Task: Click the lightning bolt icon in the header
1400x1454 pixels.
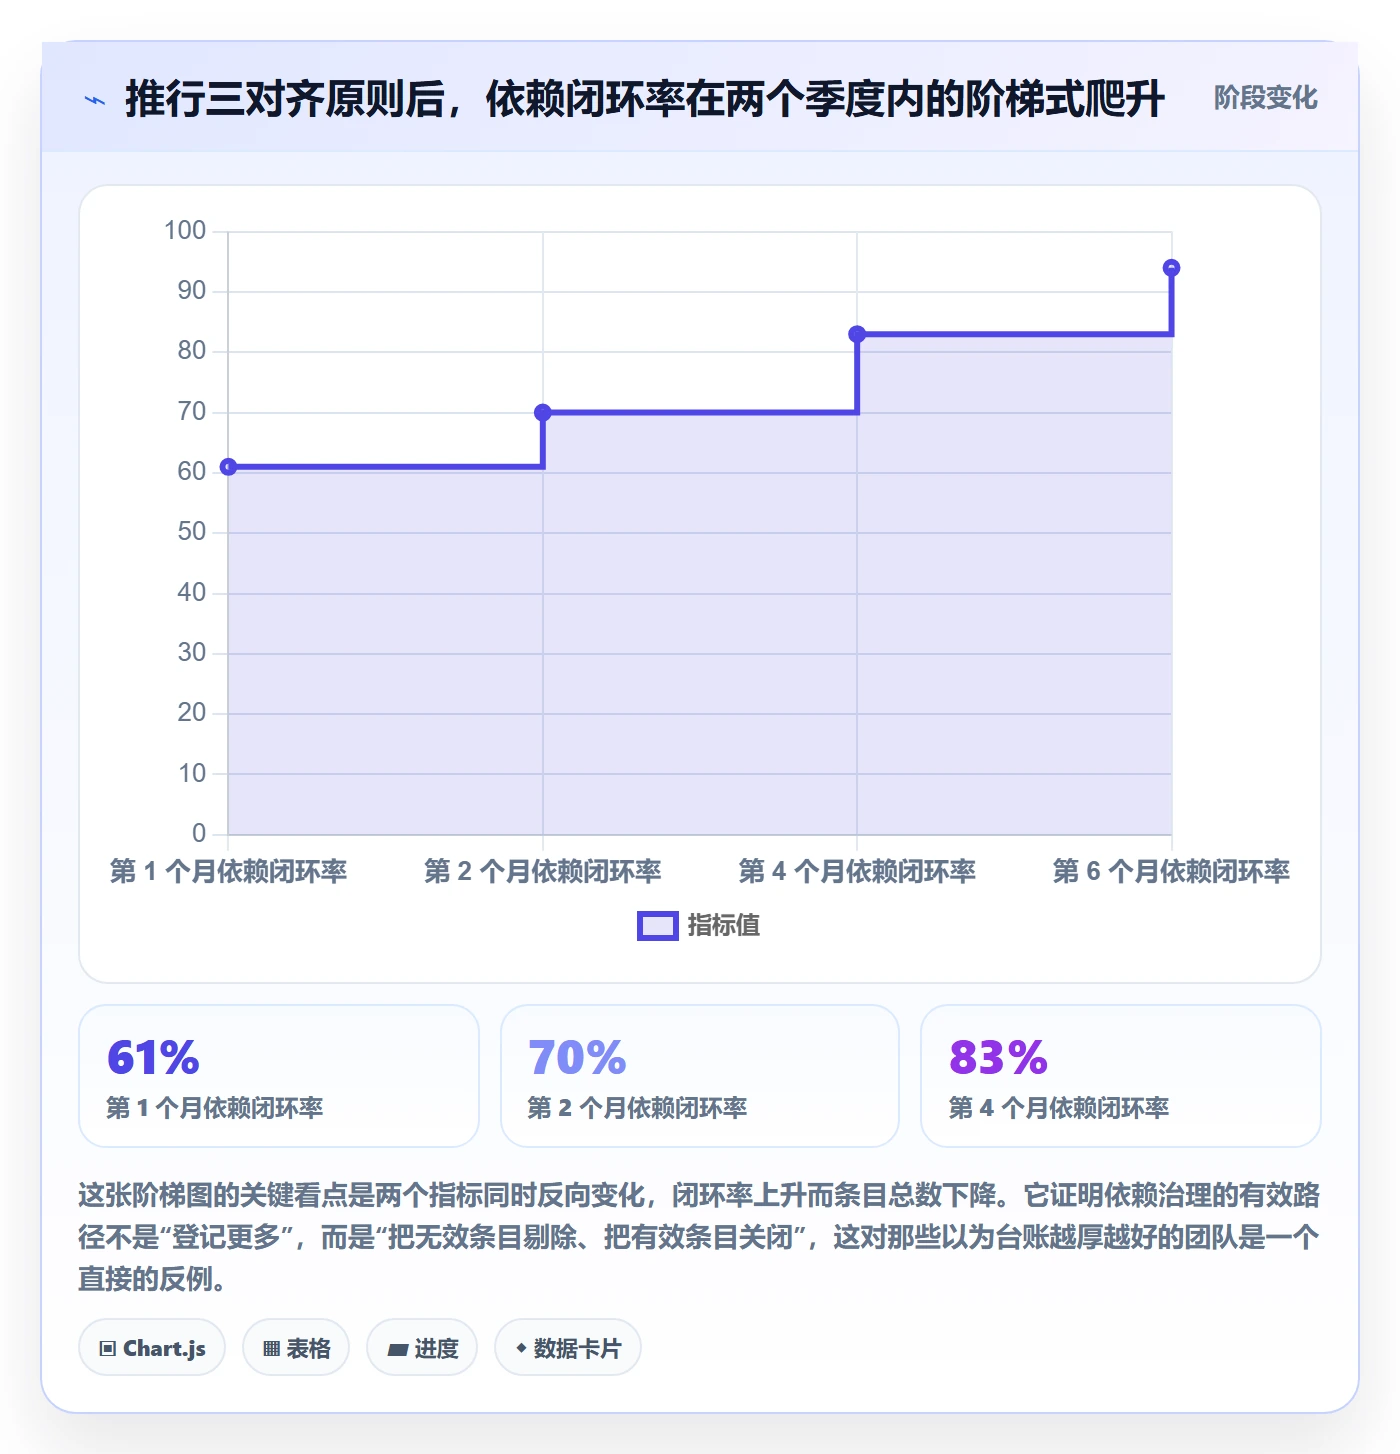Action: point(95,100)
